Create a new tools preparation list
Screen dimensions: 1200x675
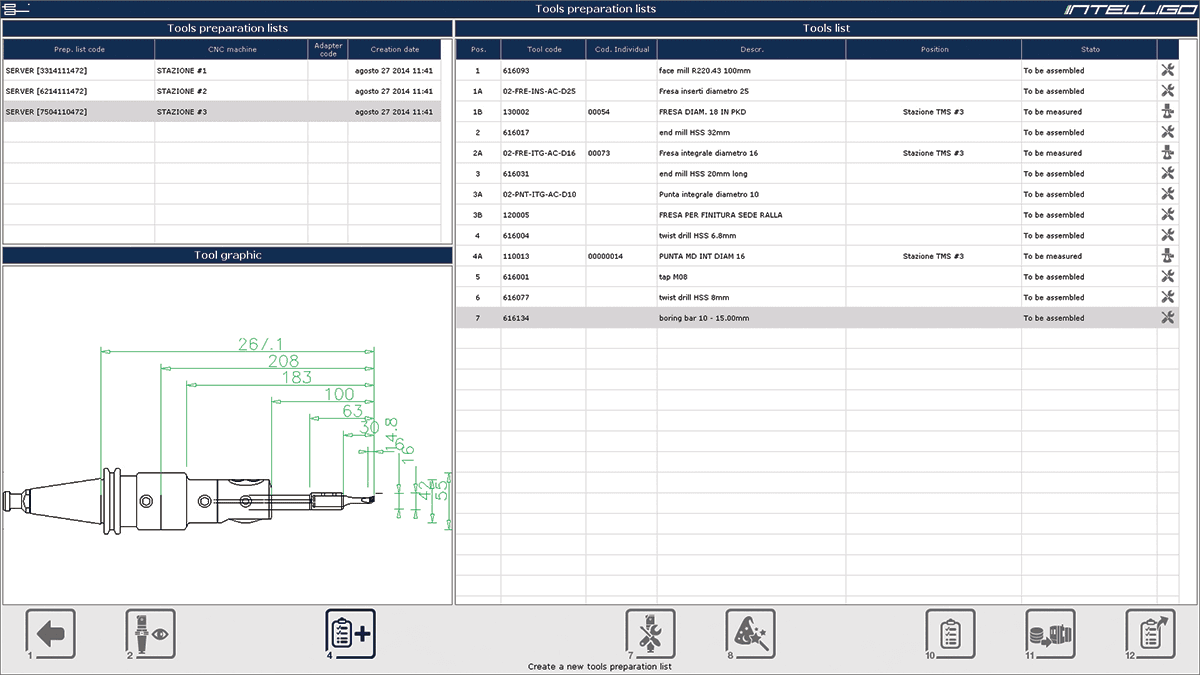point(350,634)
